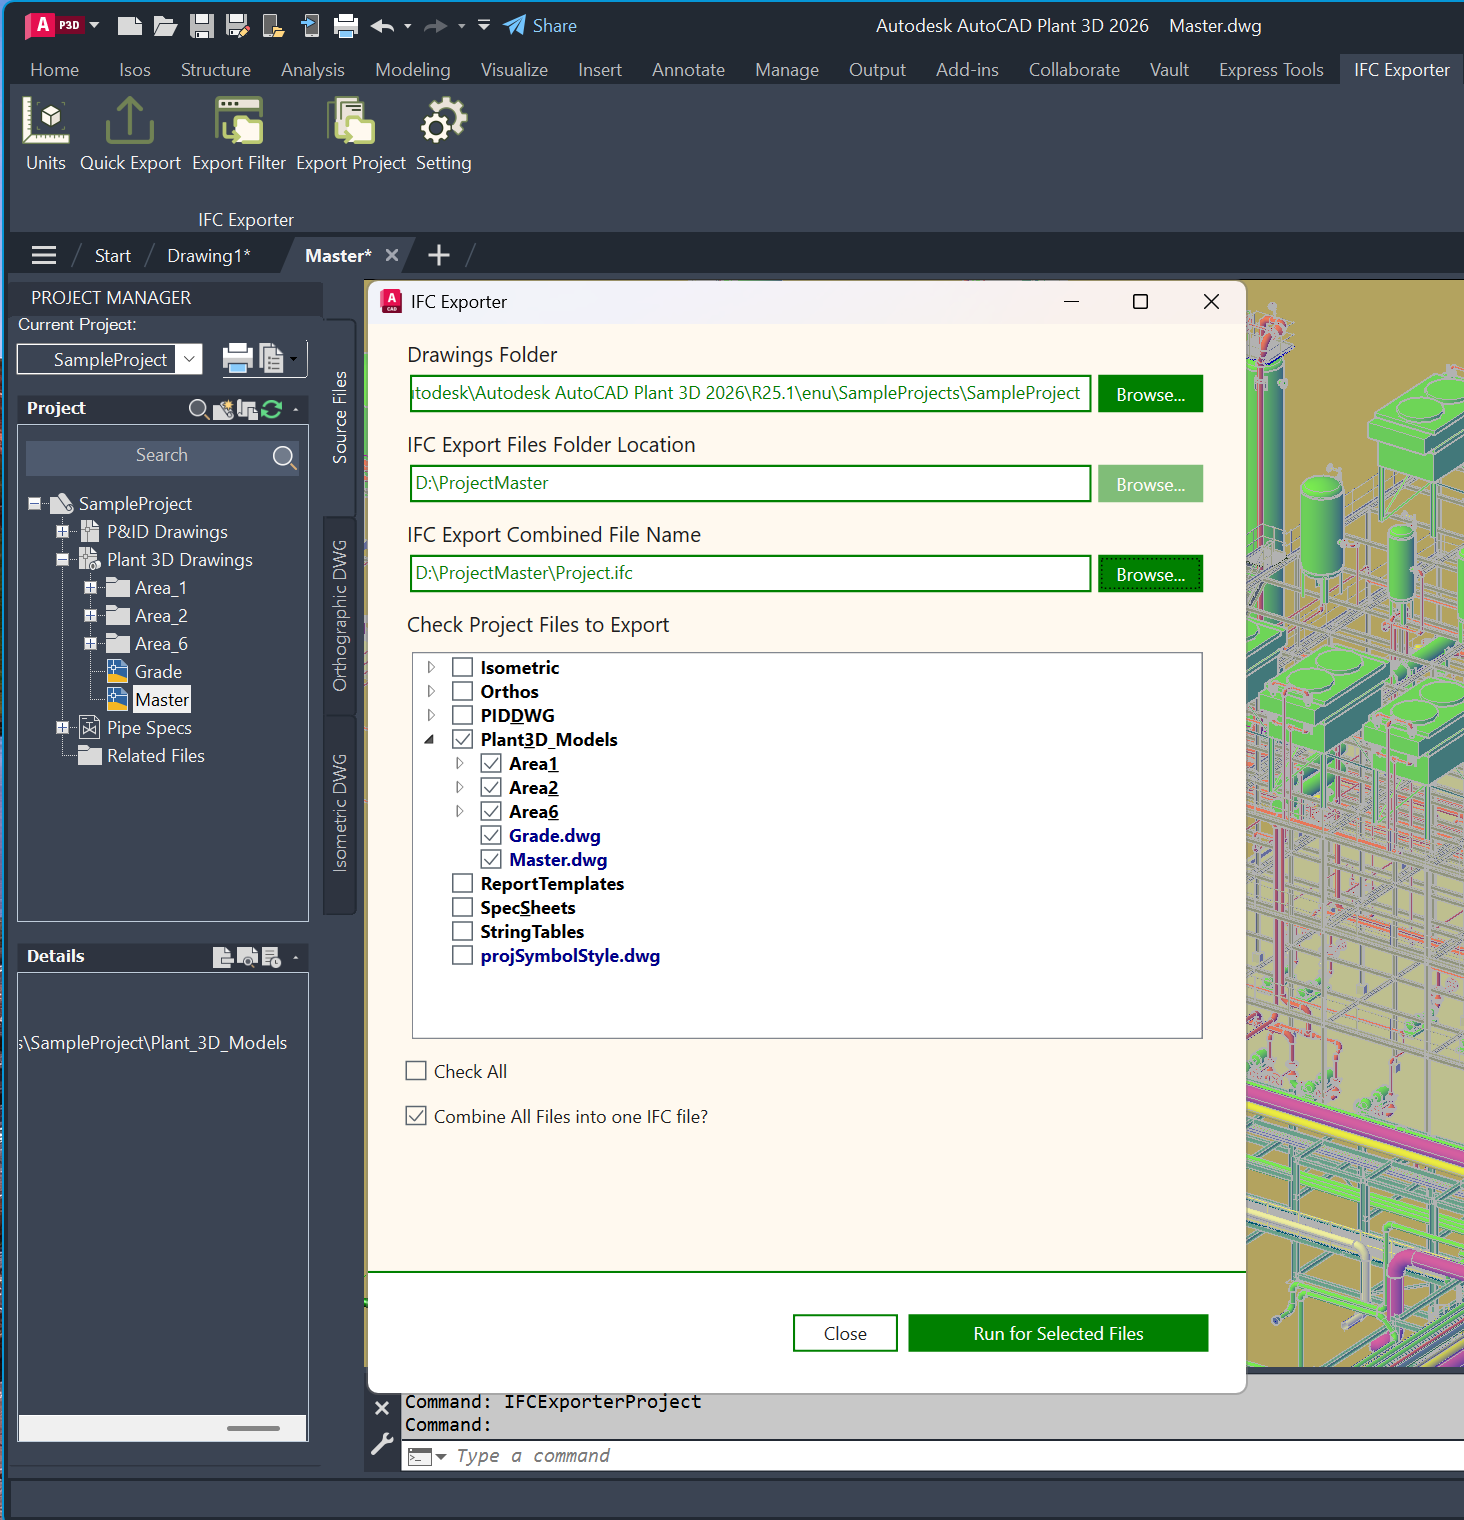
Task: Collapse the Plant3D_Models tree node
Action: click(430, 740)
